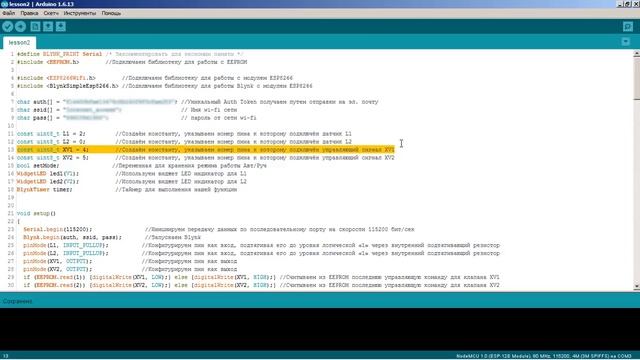Open the Скетч menu
Image resolution: width=640 pixels, height=360 pixels.
pyautogui.click(x=51, y=13)
